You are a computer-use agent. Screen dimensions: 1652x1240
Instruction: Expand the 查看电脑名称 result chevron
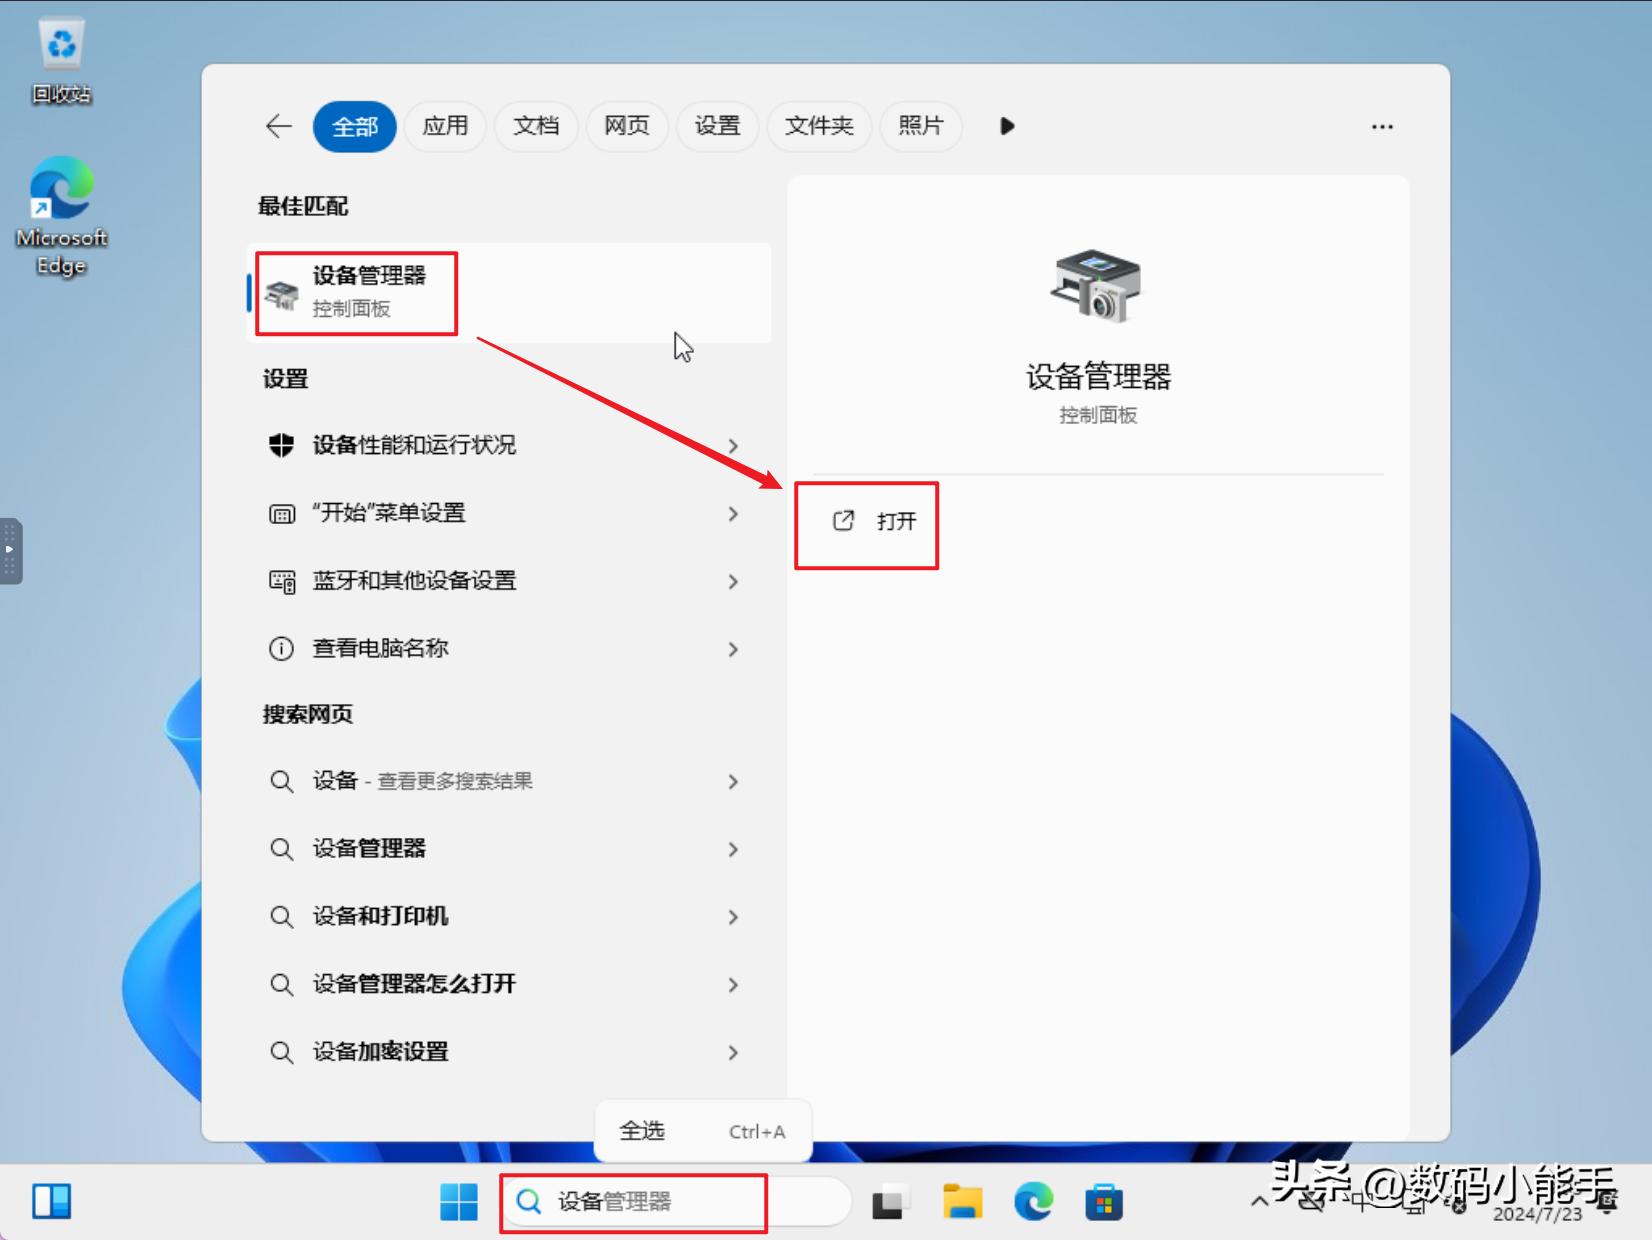[733, 650]
